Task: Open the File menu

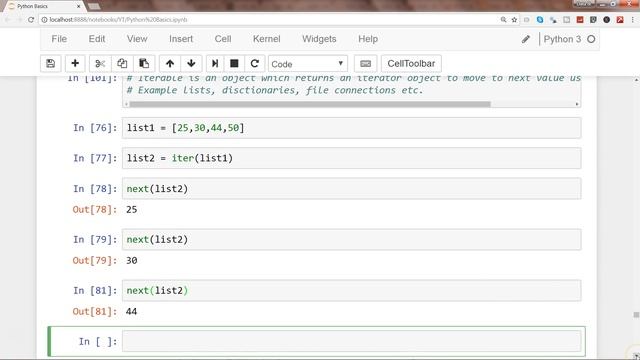Action: [59, 39]
